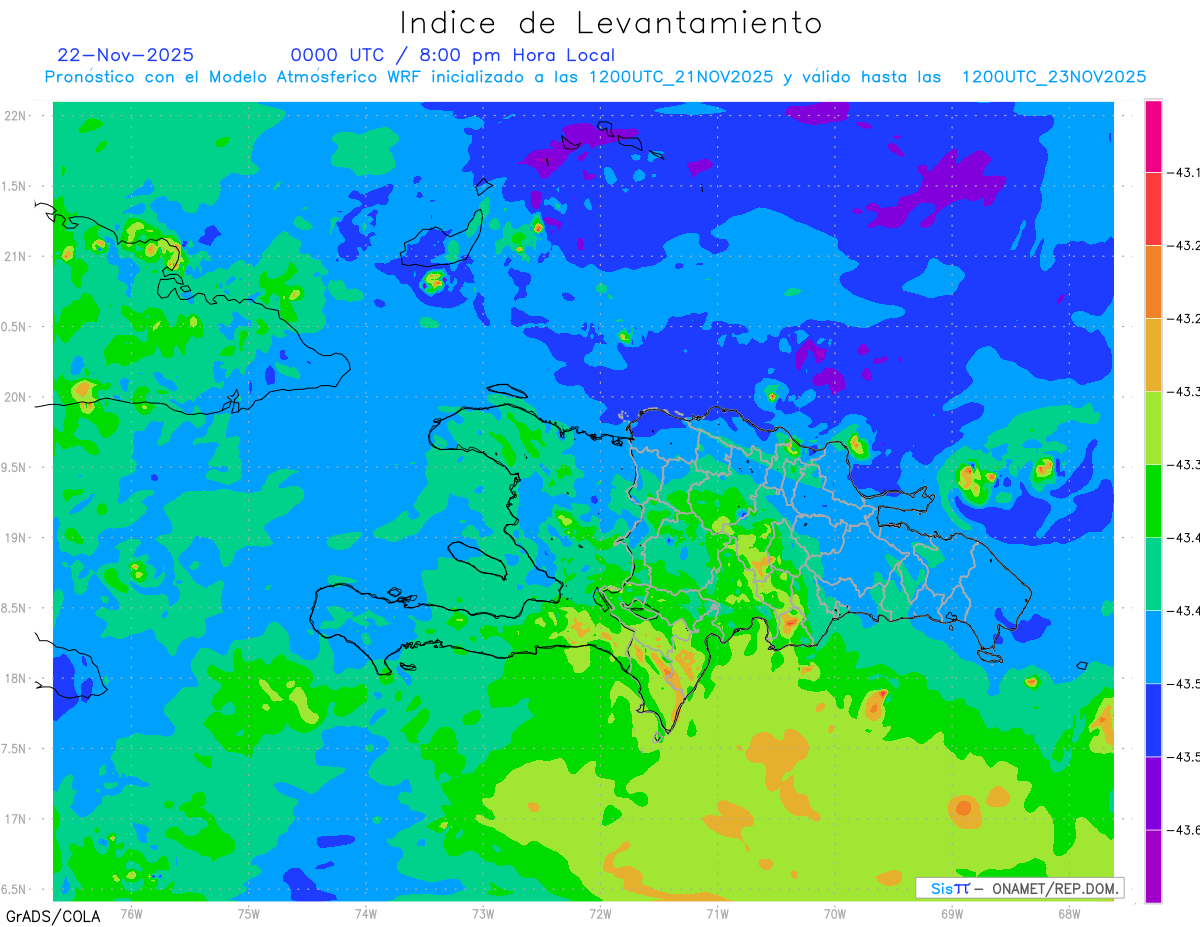The height and width of the screenshot is (927, 1200).
Task: Click the "19N" latitude label
Action: (17, 538)
